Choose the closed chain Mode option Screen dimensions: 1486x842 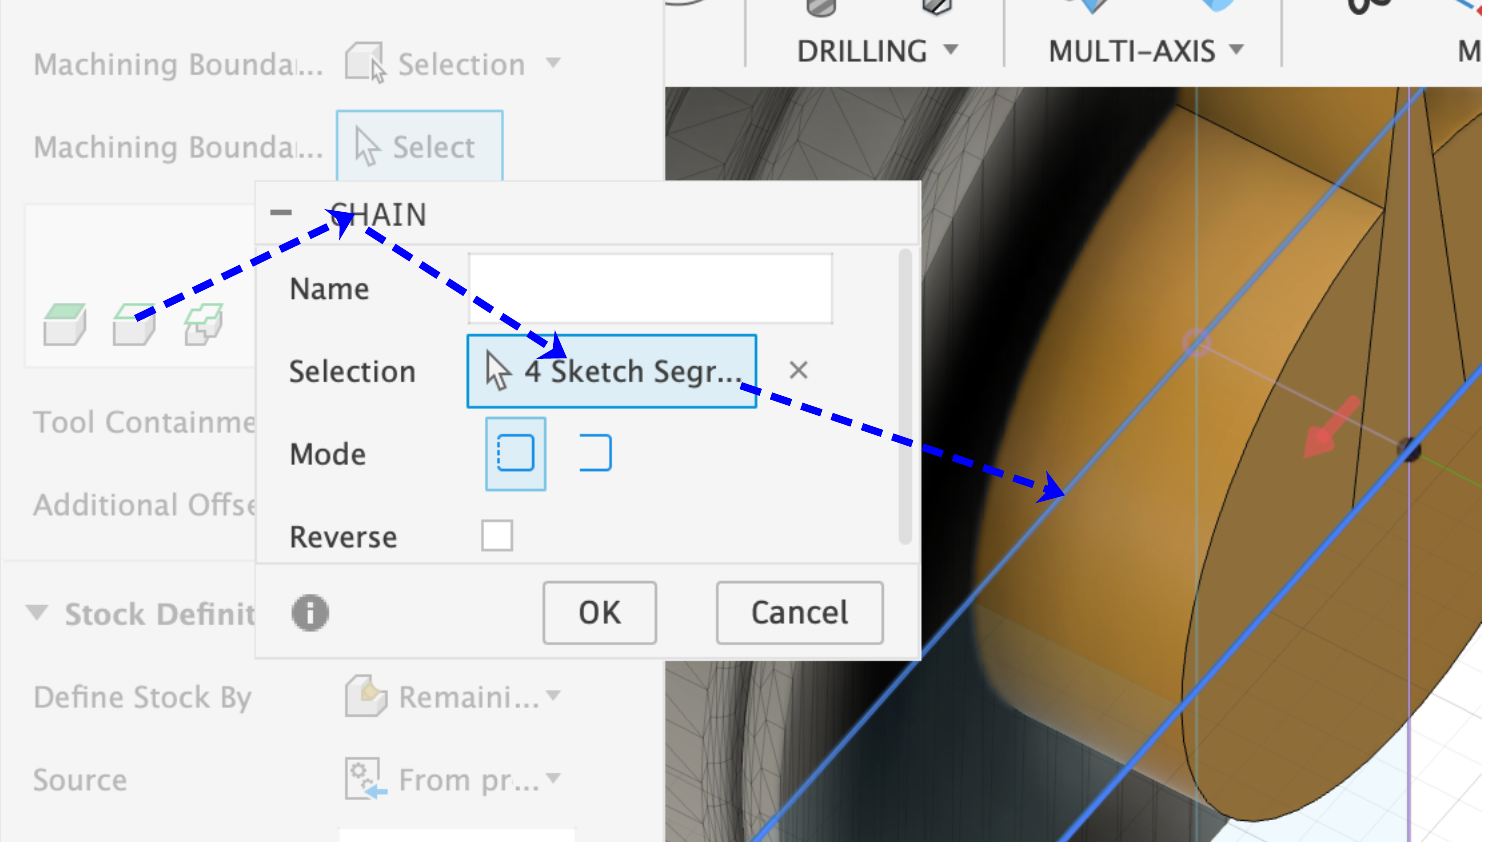516,454
